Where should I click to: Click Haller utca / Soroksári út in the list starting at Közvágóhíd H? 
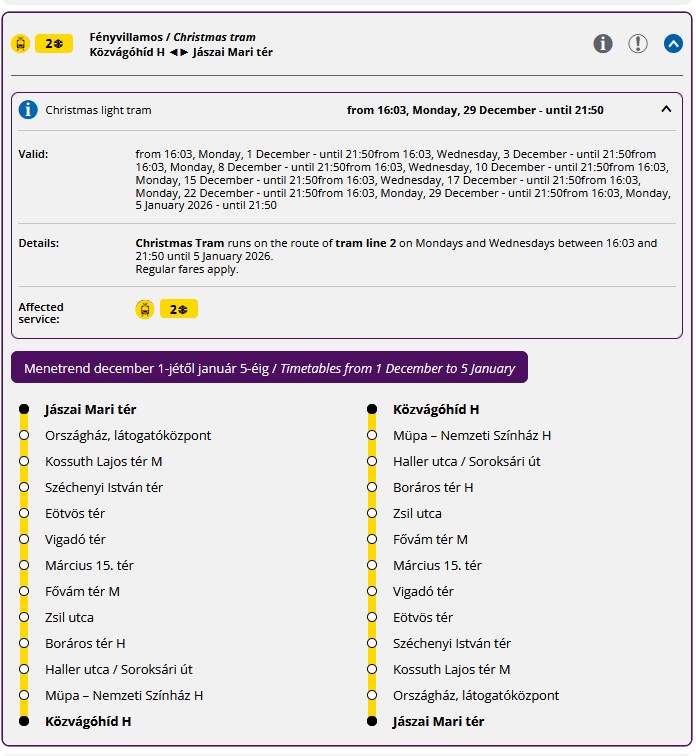click(x=467, y=461)
